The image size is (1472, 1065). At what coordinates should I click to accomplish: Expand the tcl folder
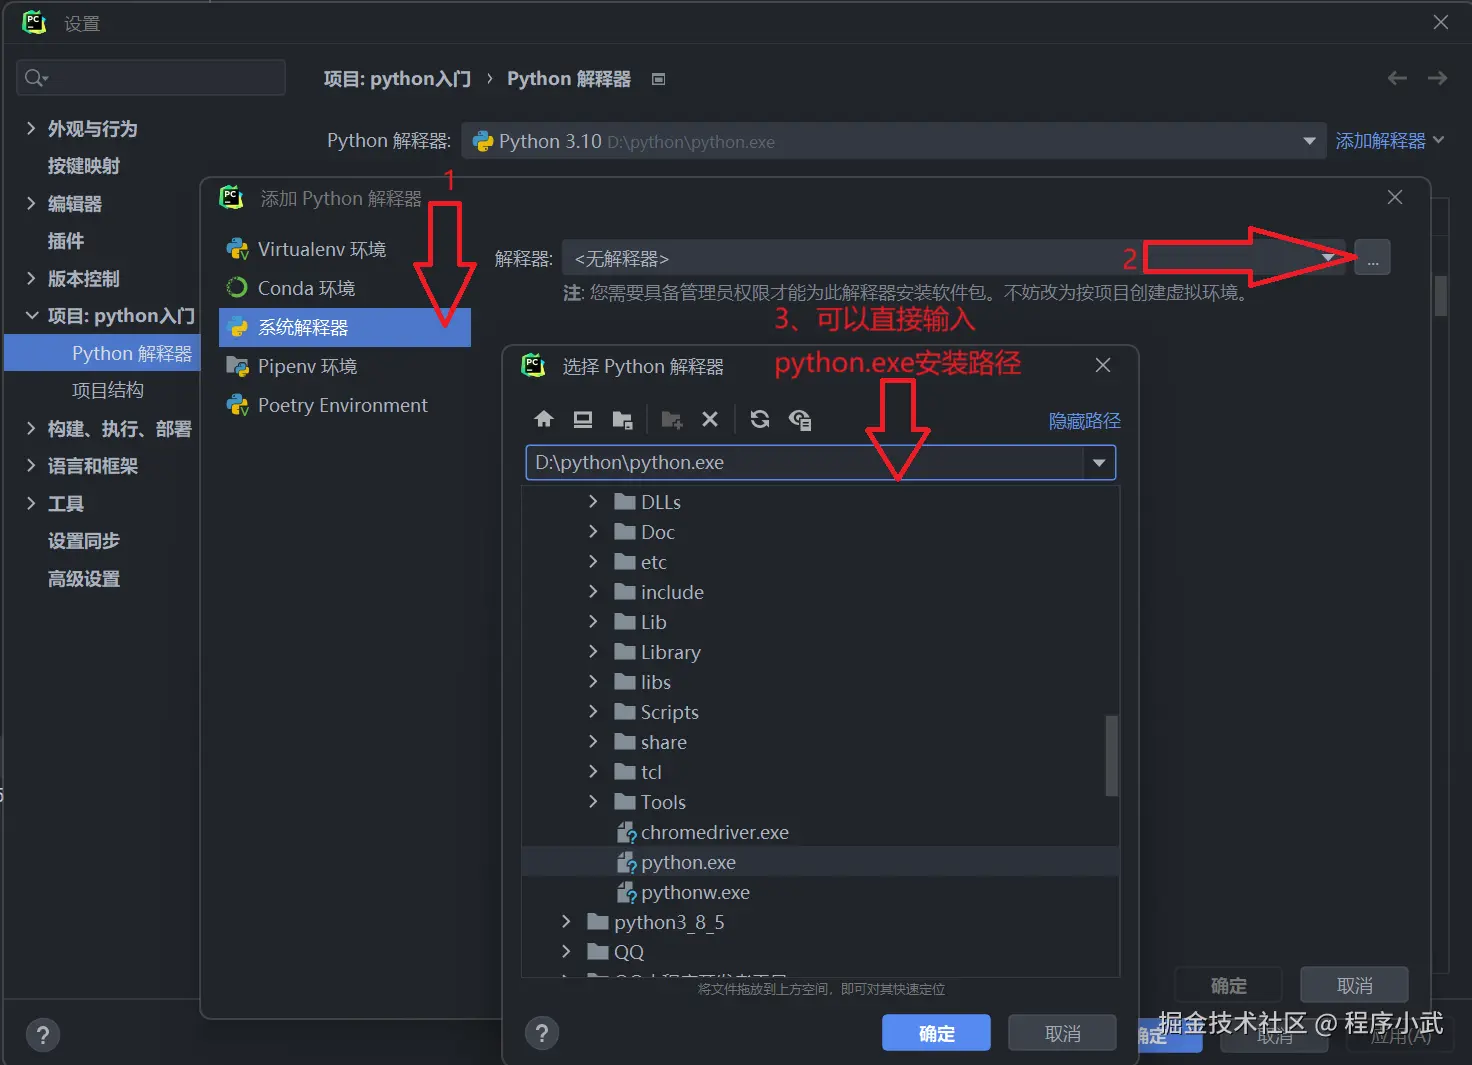tap(593, 771)
